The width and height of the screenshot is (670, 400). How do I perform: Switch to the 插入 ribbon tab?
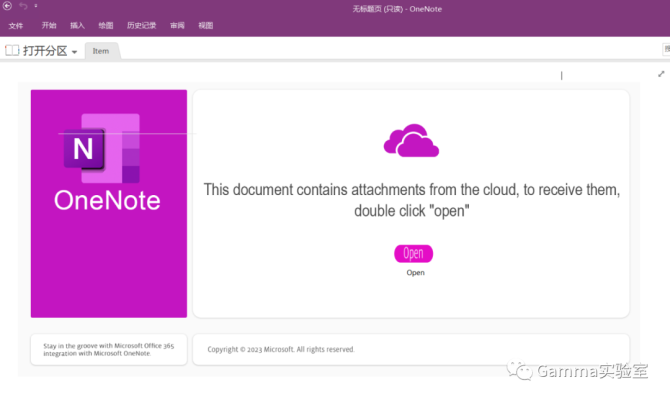tap(77, 25)
